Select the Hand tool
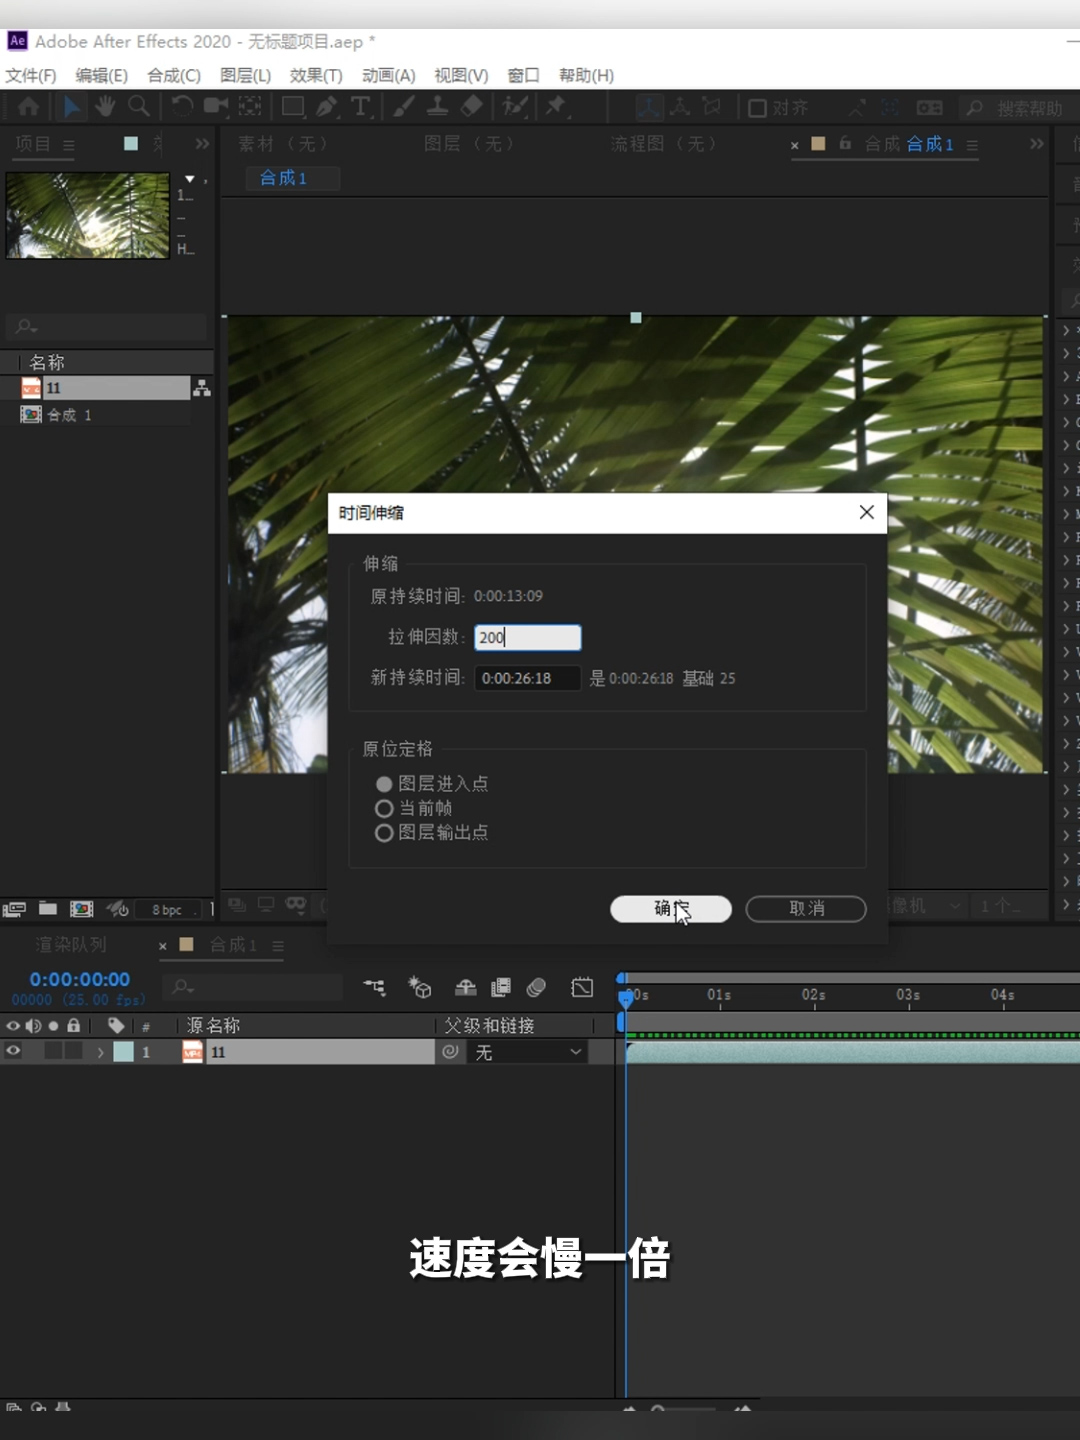This screenshot has width=1080, height=1440. point(105,106)
